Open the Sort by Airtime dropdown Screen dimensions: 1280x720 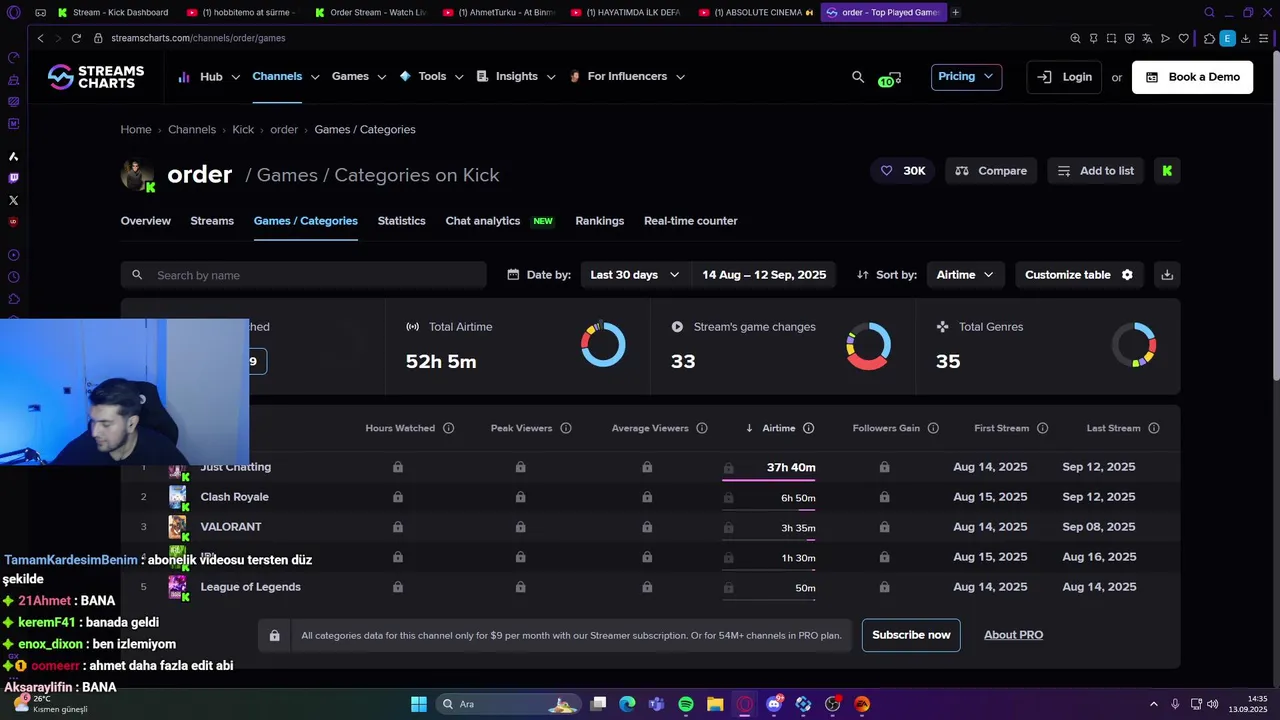965,275
